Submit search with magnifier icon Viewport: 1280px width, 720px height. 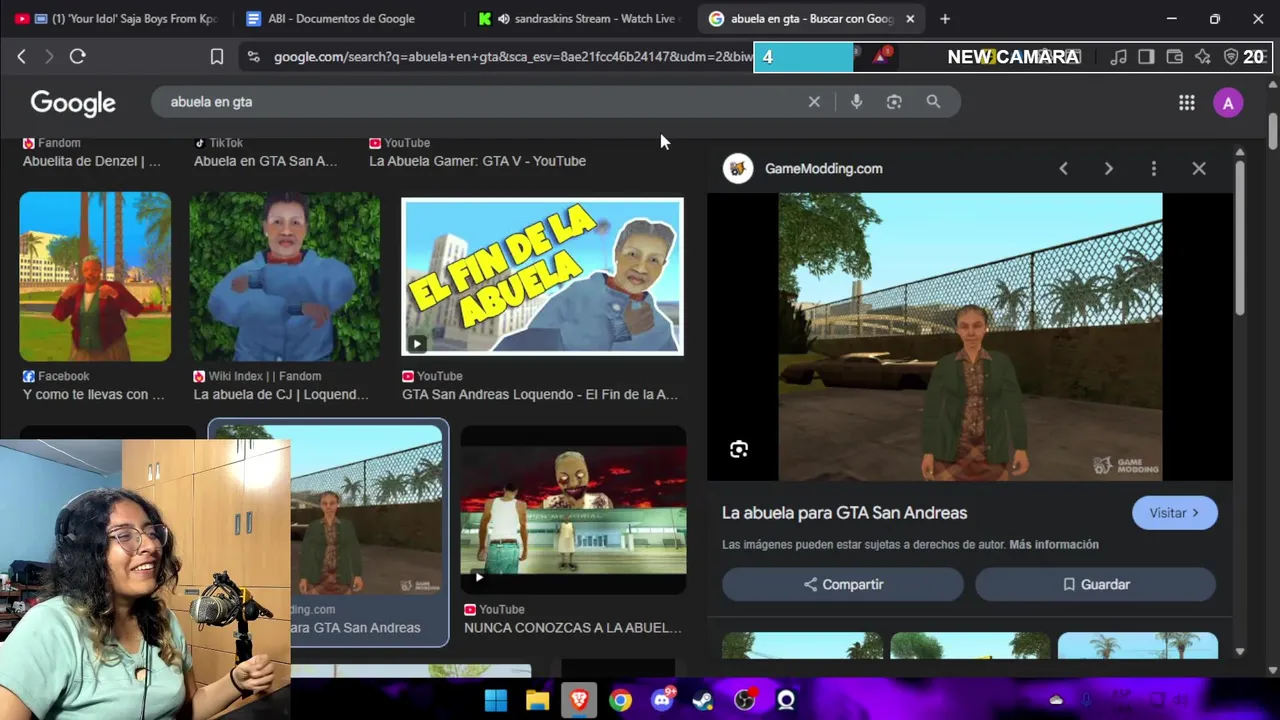[933, 102]
